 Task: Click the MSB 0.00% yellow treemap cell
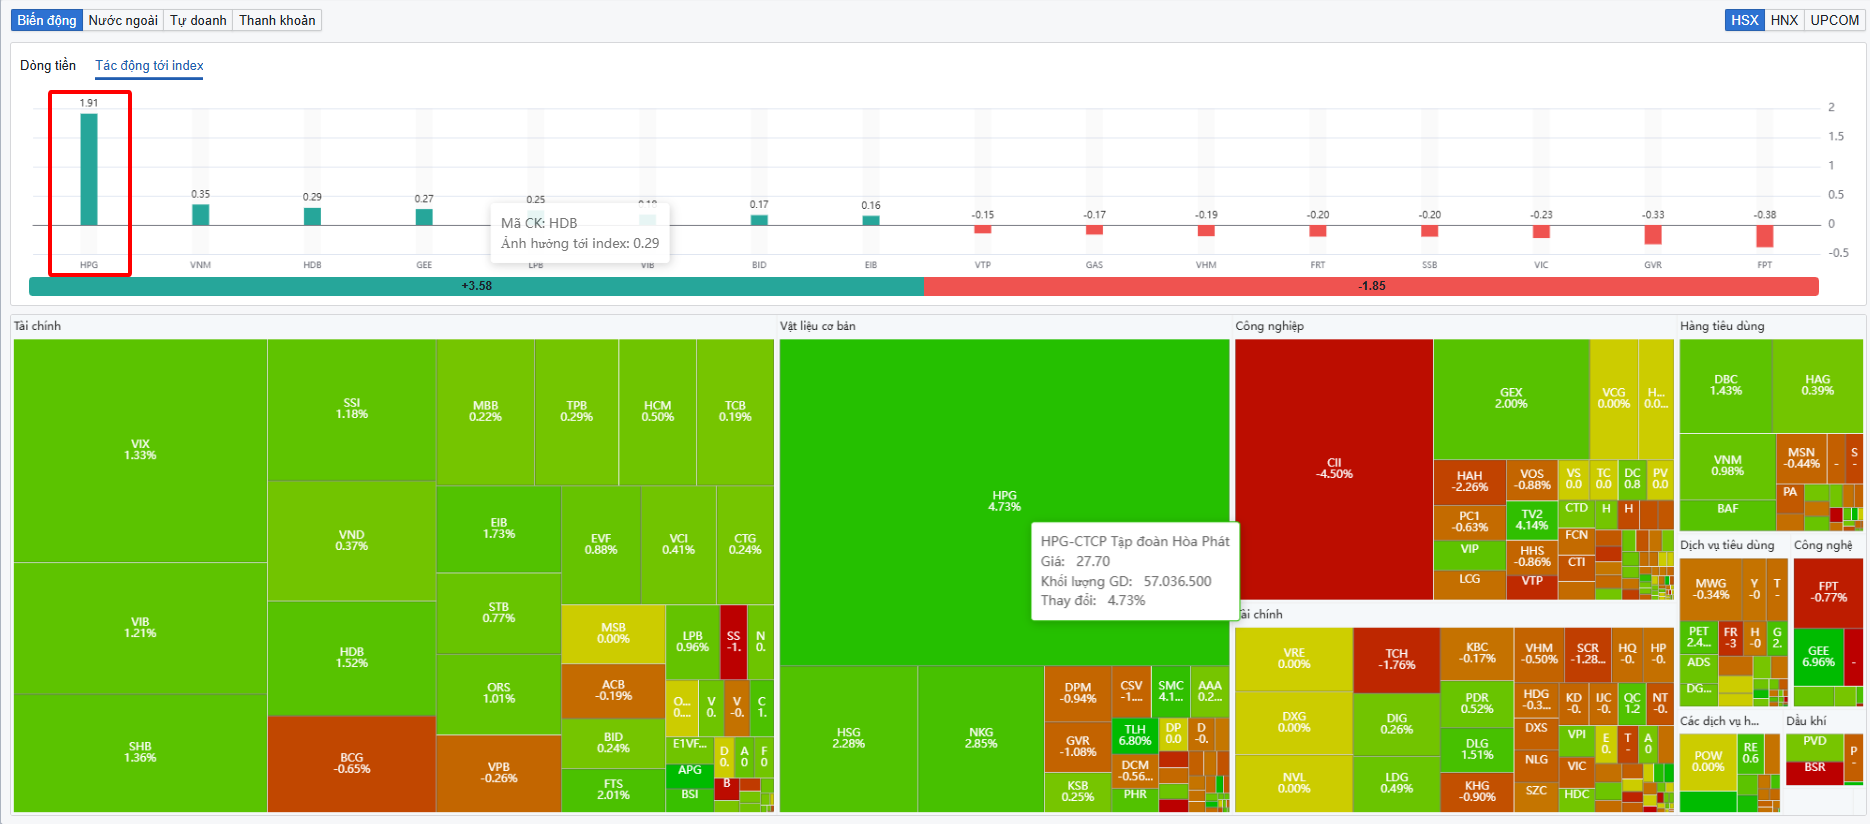613,634
